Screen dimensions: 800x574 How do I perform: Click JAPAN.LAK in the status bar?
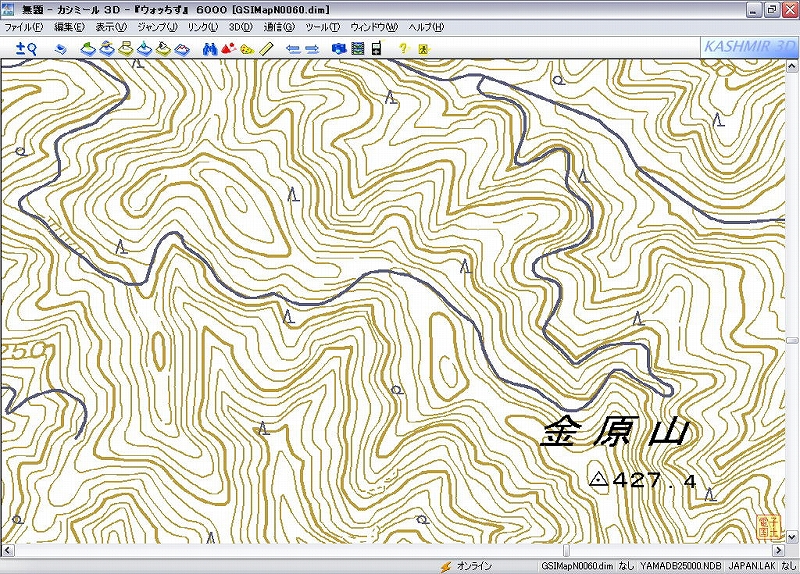(x=752, y=566)
